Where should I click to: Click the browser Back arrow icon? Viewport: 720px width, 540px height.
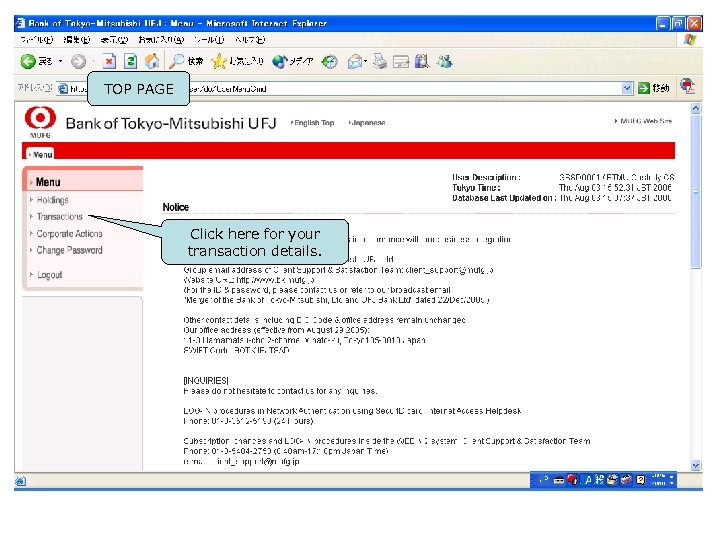28,61
